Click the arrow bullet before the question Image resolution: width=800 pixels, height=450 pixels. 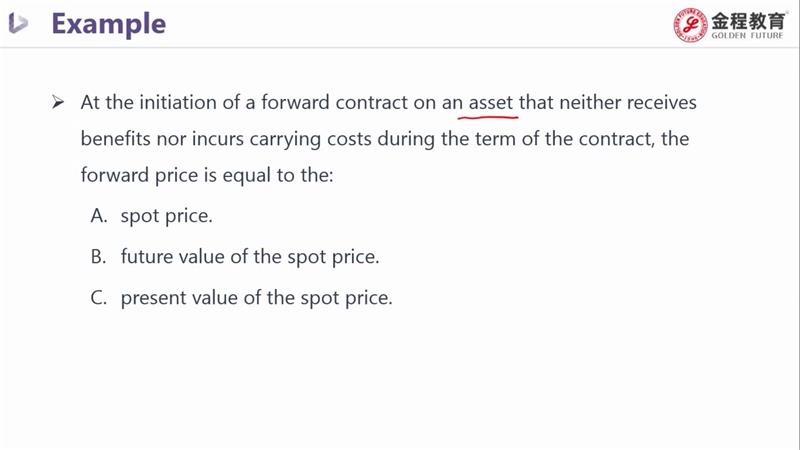pyautogui.click(x=58, y=102)
